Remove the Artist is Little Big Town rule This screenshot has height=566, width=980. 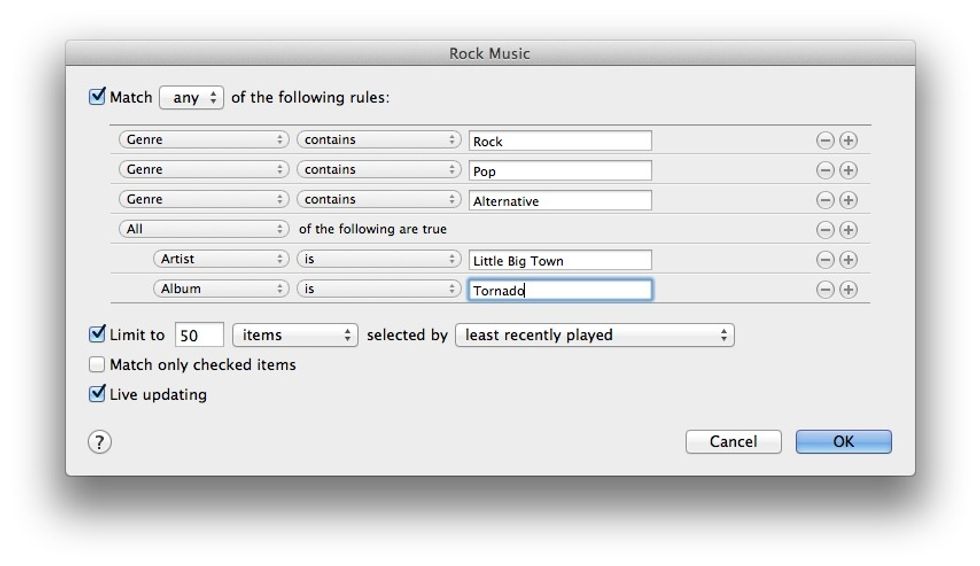coord(825,259)
